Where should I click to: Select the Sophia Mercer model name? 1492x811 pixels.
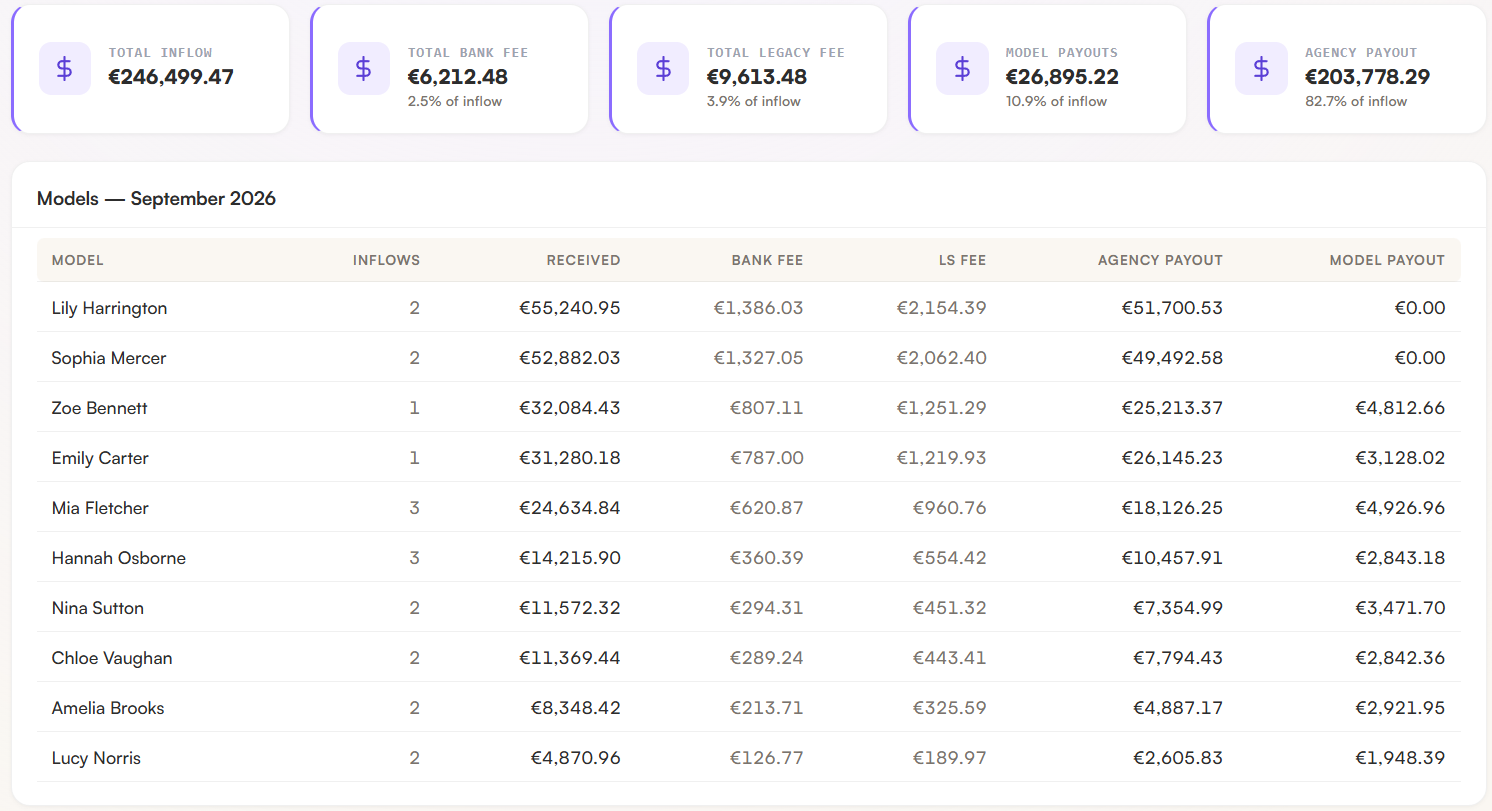[109, 358]
